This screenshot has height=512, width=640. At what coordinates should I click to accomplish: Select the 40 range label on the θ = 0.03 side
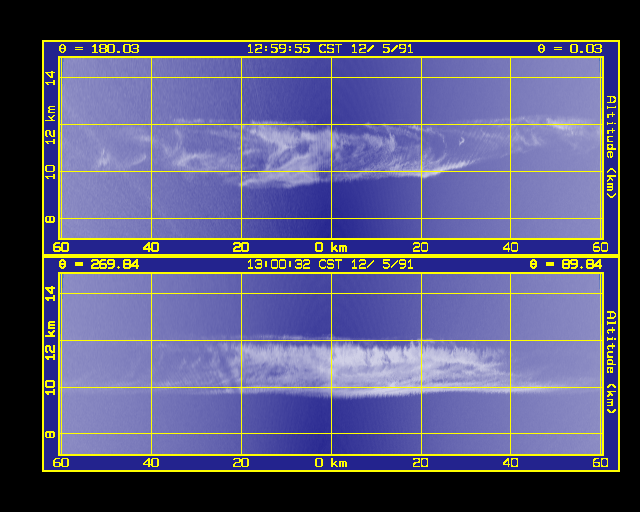coord(511,247)
